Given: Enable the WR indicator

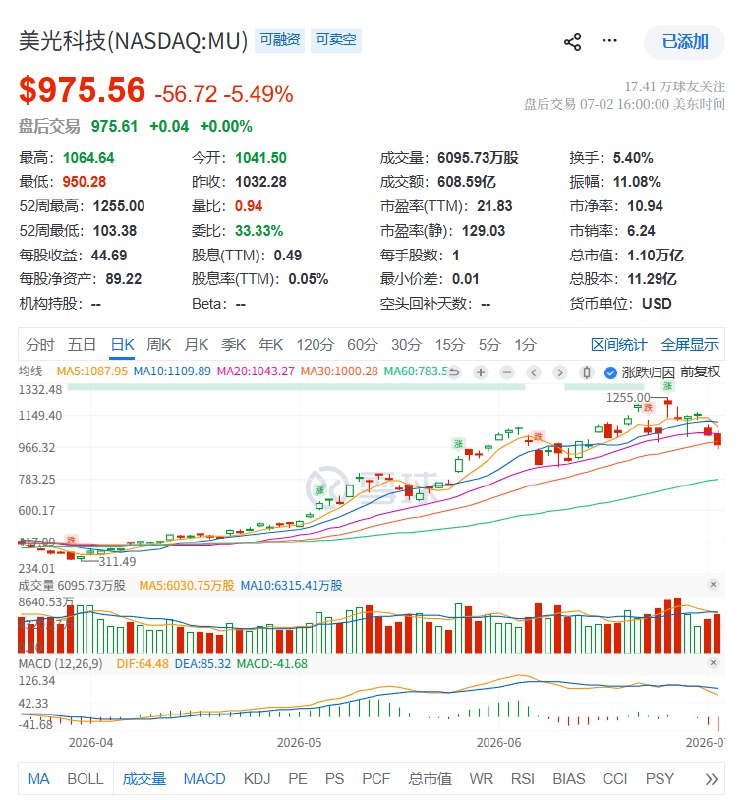Looking at the screenshot, I should click(x=481, y=779).
